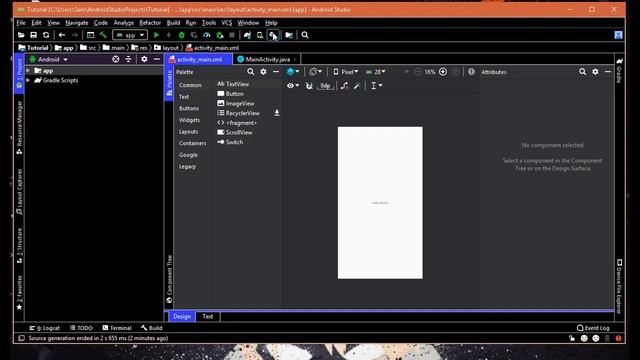Open the orientation dropdown in design toolbar
Image resolution: width=640 pixels, height=360 pixels.
pyautogui.click(x=315, y=72)
